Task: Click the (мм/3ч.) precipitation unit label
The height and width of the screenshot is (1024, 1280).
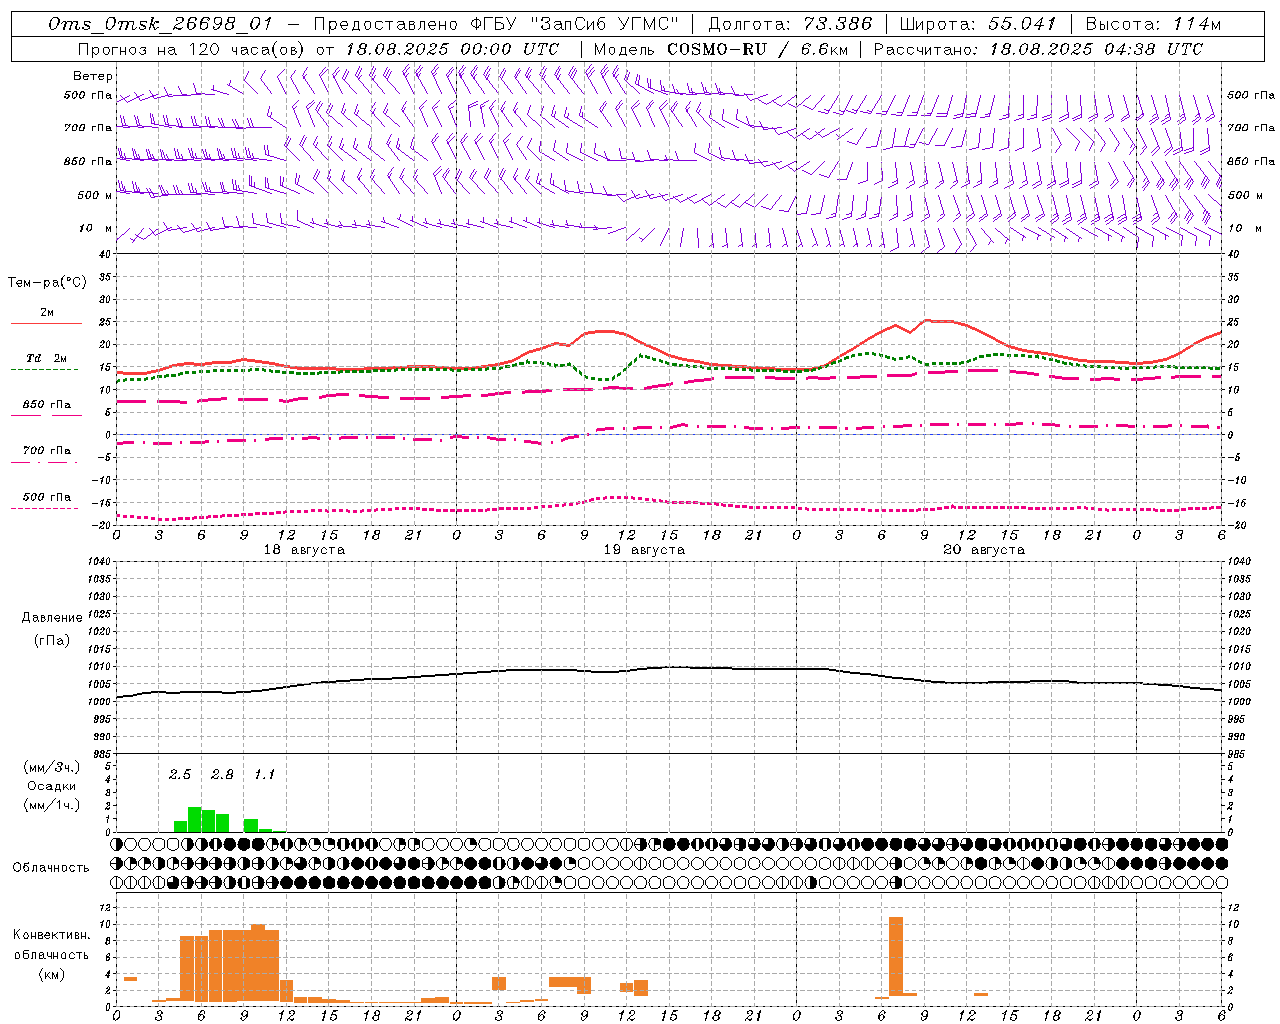Action: pyautogui.click(x=52, y=767)
